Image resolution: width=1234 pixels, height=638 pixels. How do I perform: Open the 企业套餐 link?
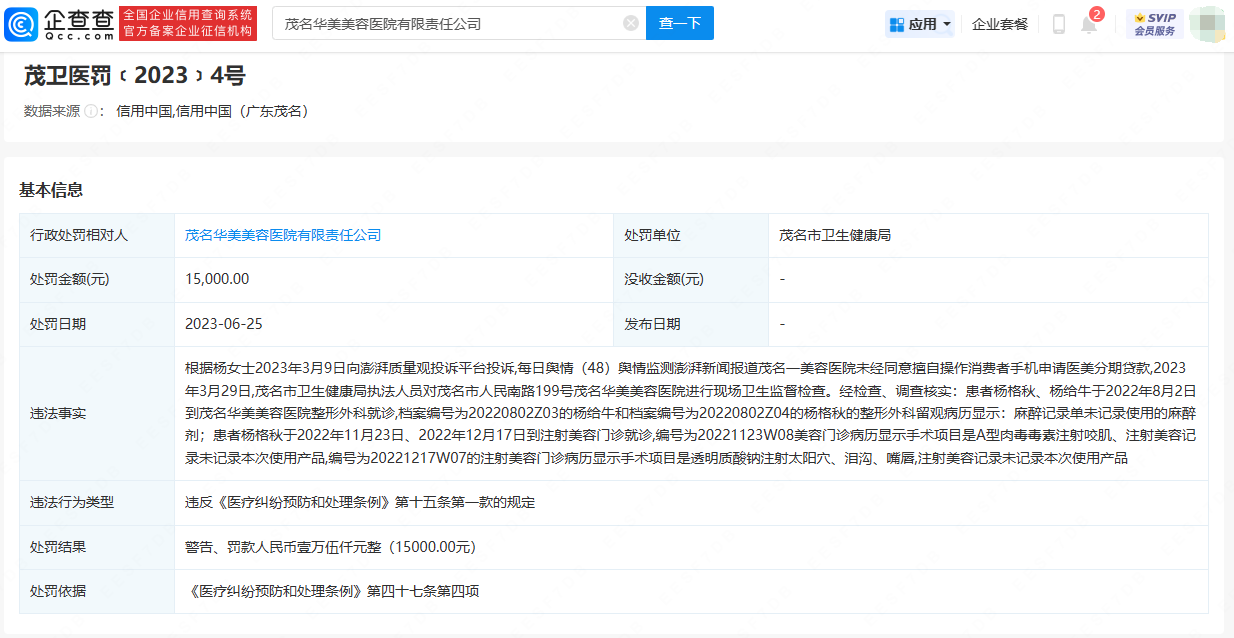point(1000,24)
